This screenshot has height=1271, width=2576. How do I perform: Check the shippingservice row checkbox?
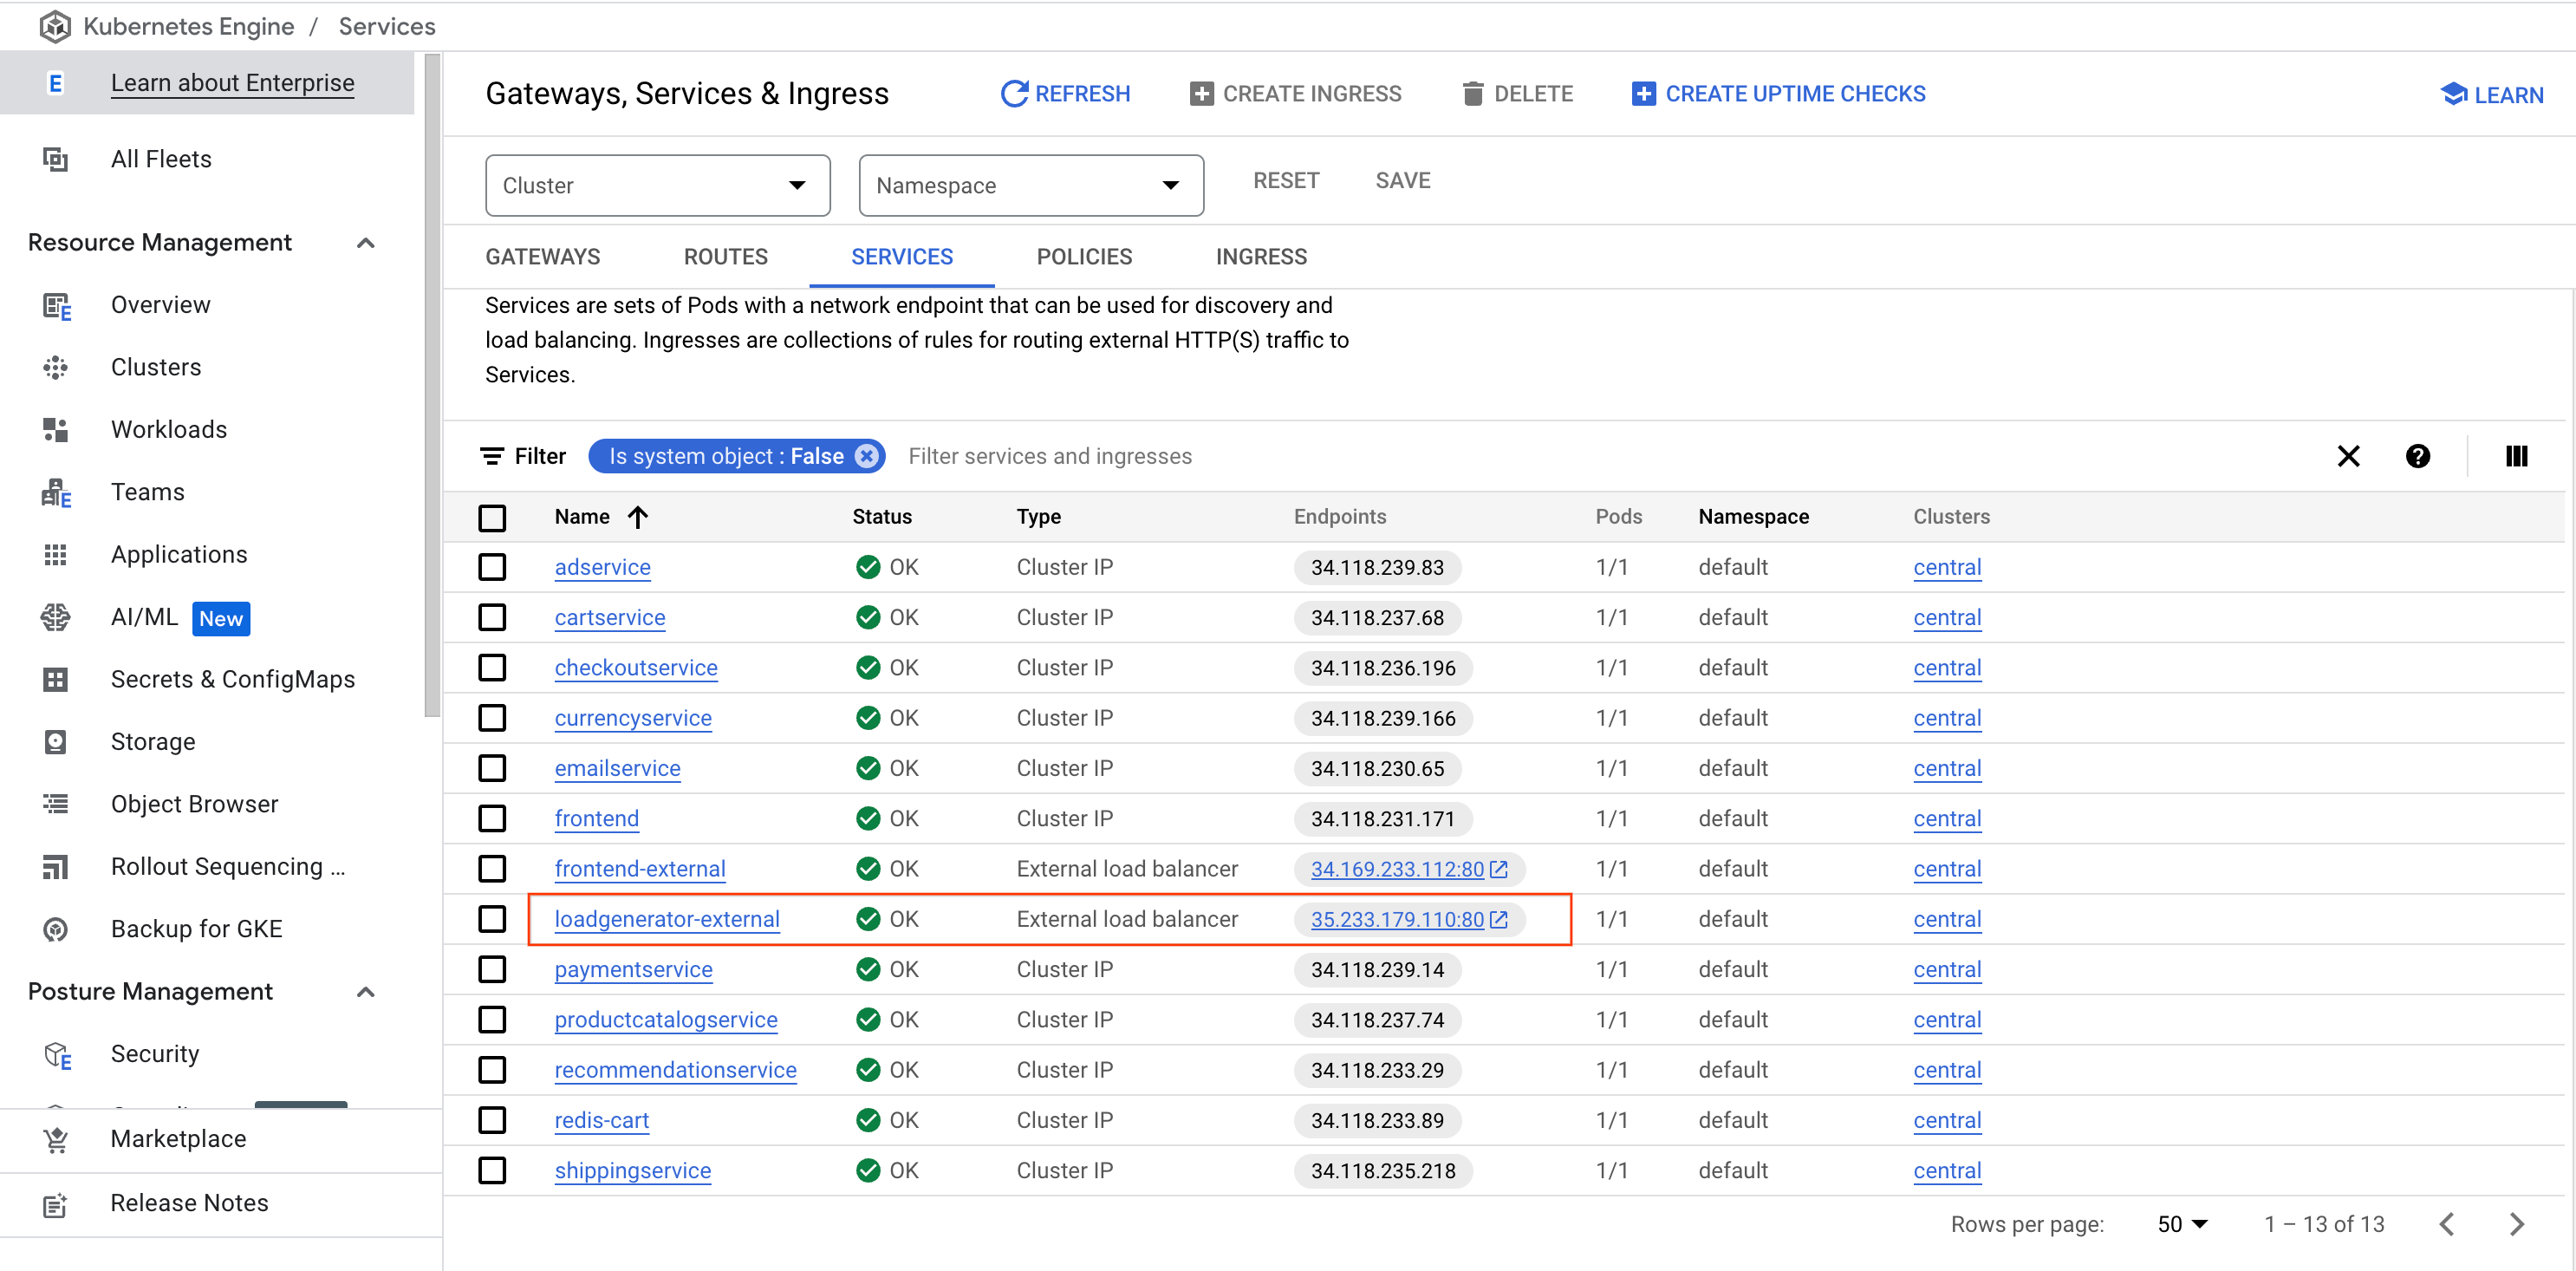click(492, 1170)
